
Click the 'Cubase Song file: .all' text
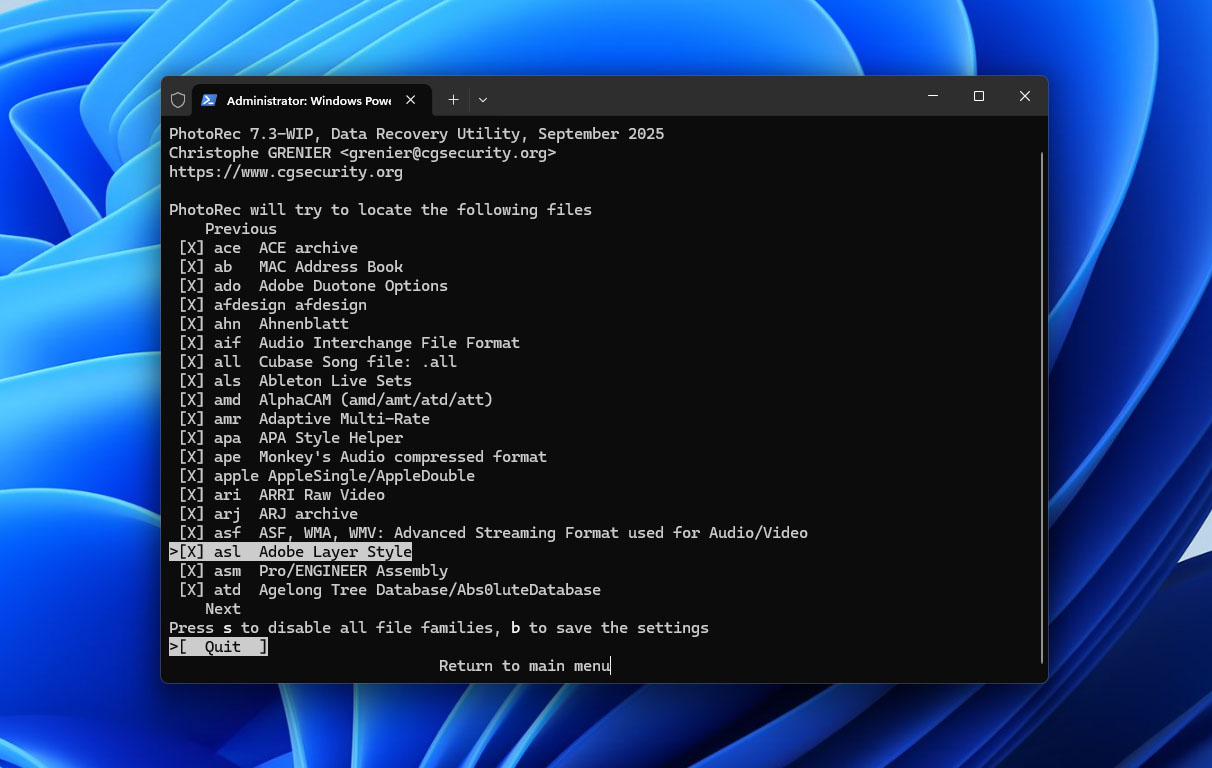pyautogui.click(x=358, y=362)
